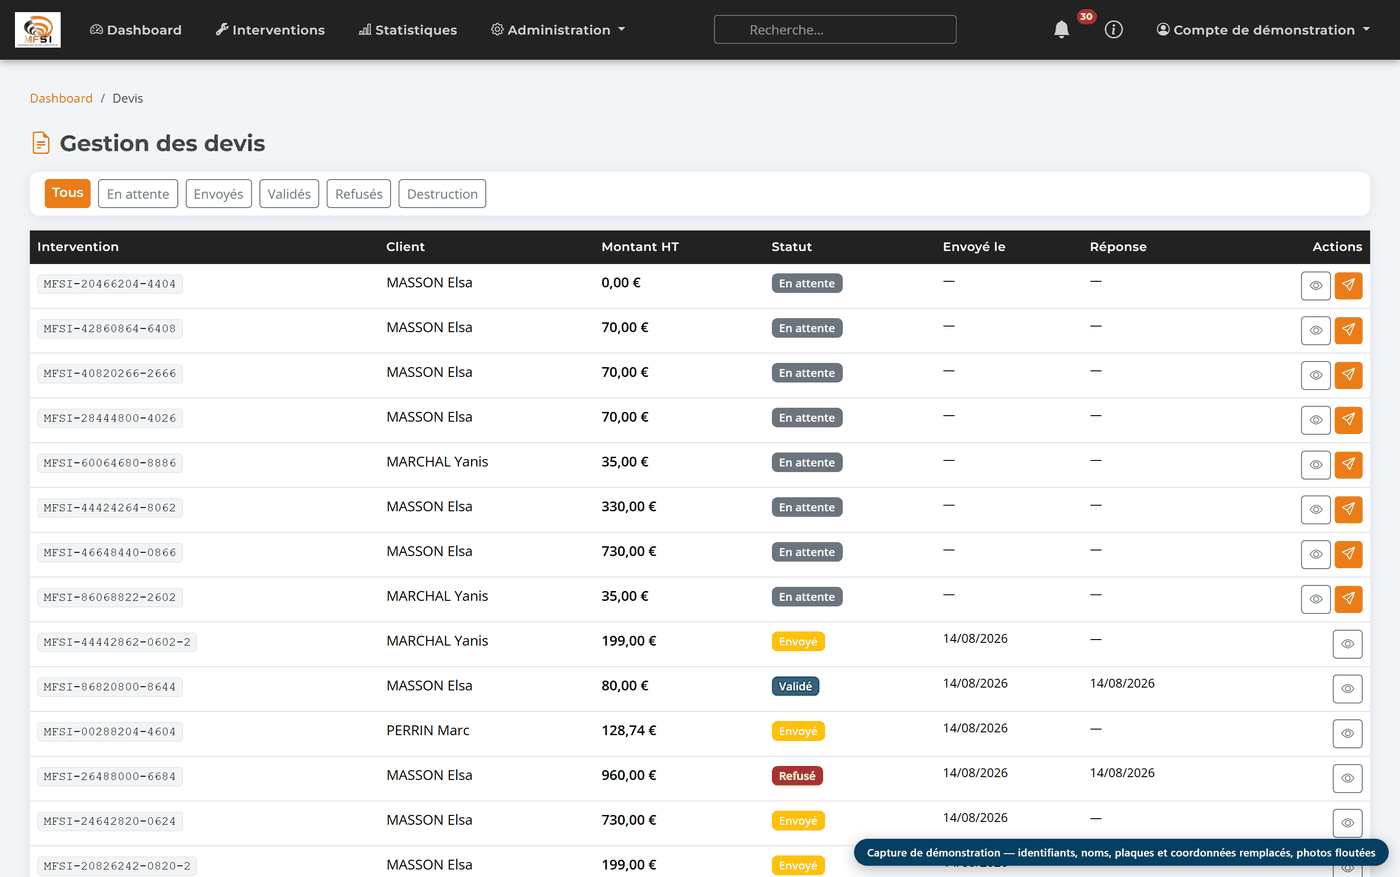Send quote MFSI-42860864-6408

[x=1349, y=330]
